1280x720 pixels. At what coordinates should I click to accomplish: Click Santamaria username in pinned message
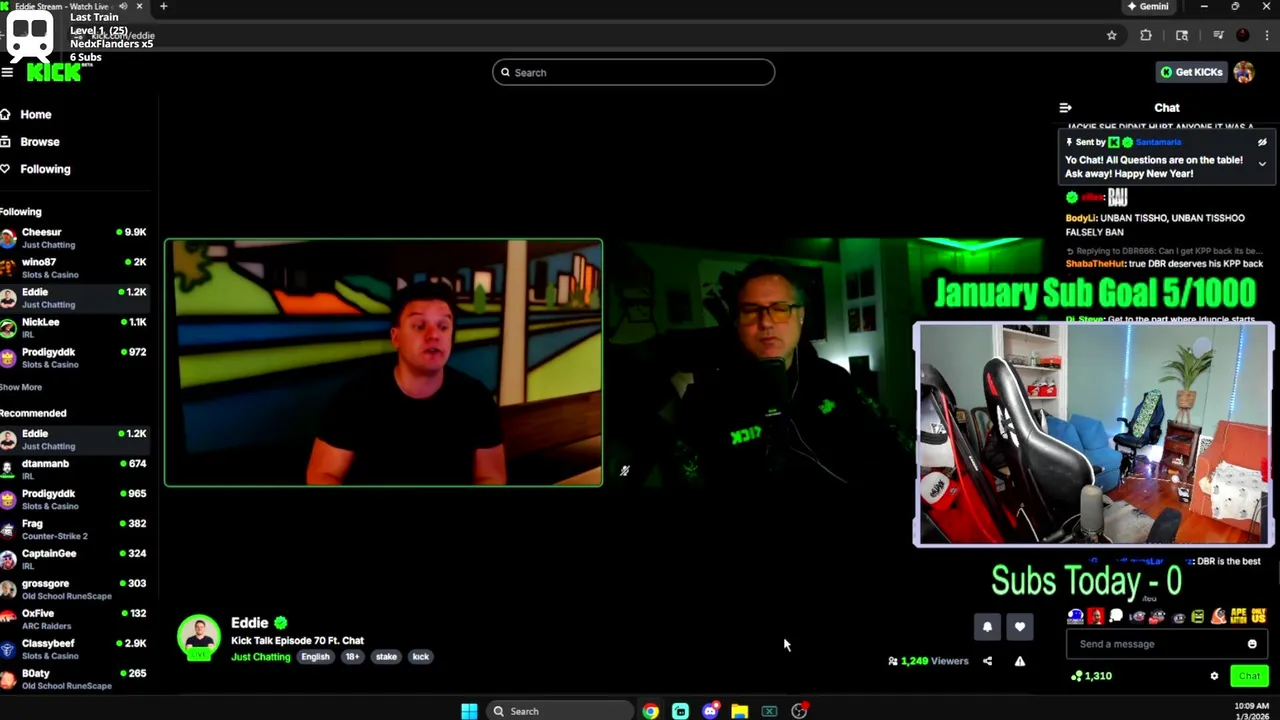pyautogui.click(x=1158, y=142)
